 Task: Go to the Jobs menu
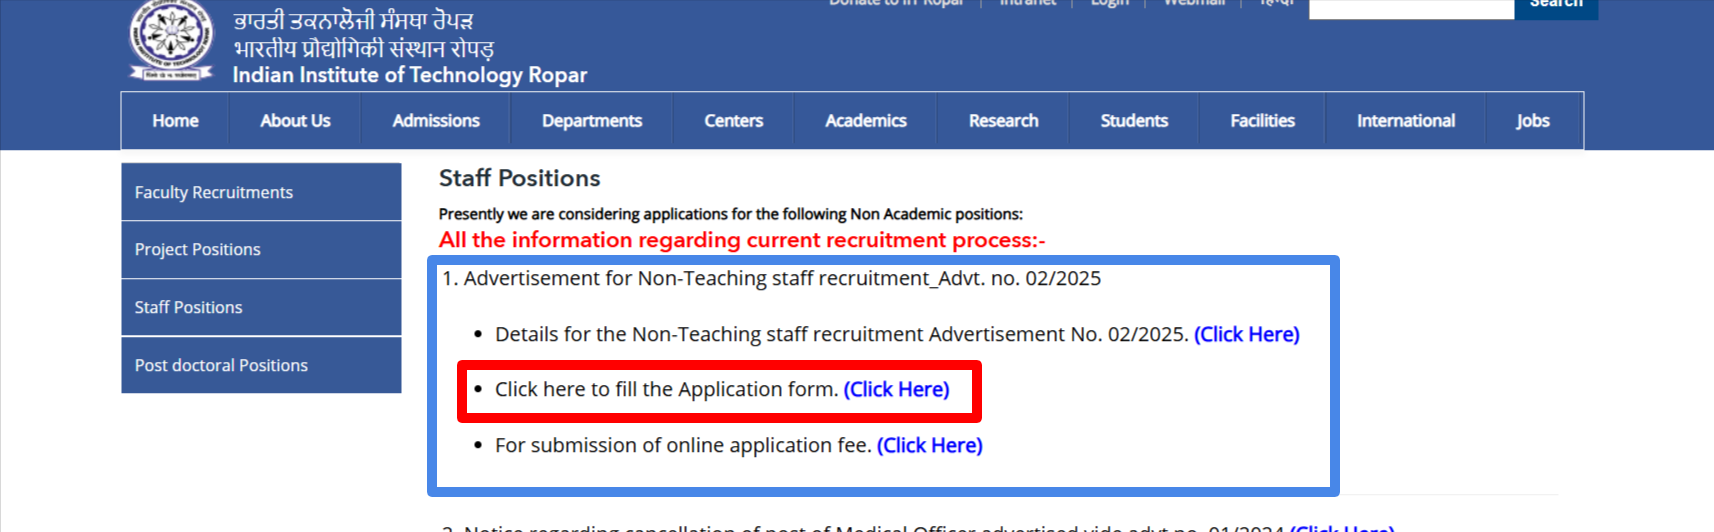1532,121
